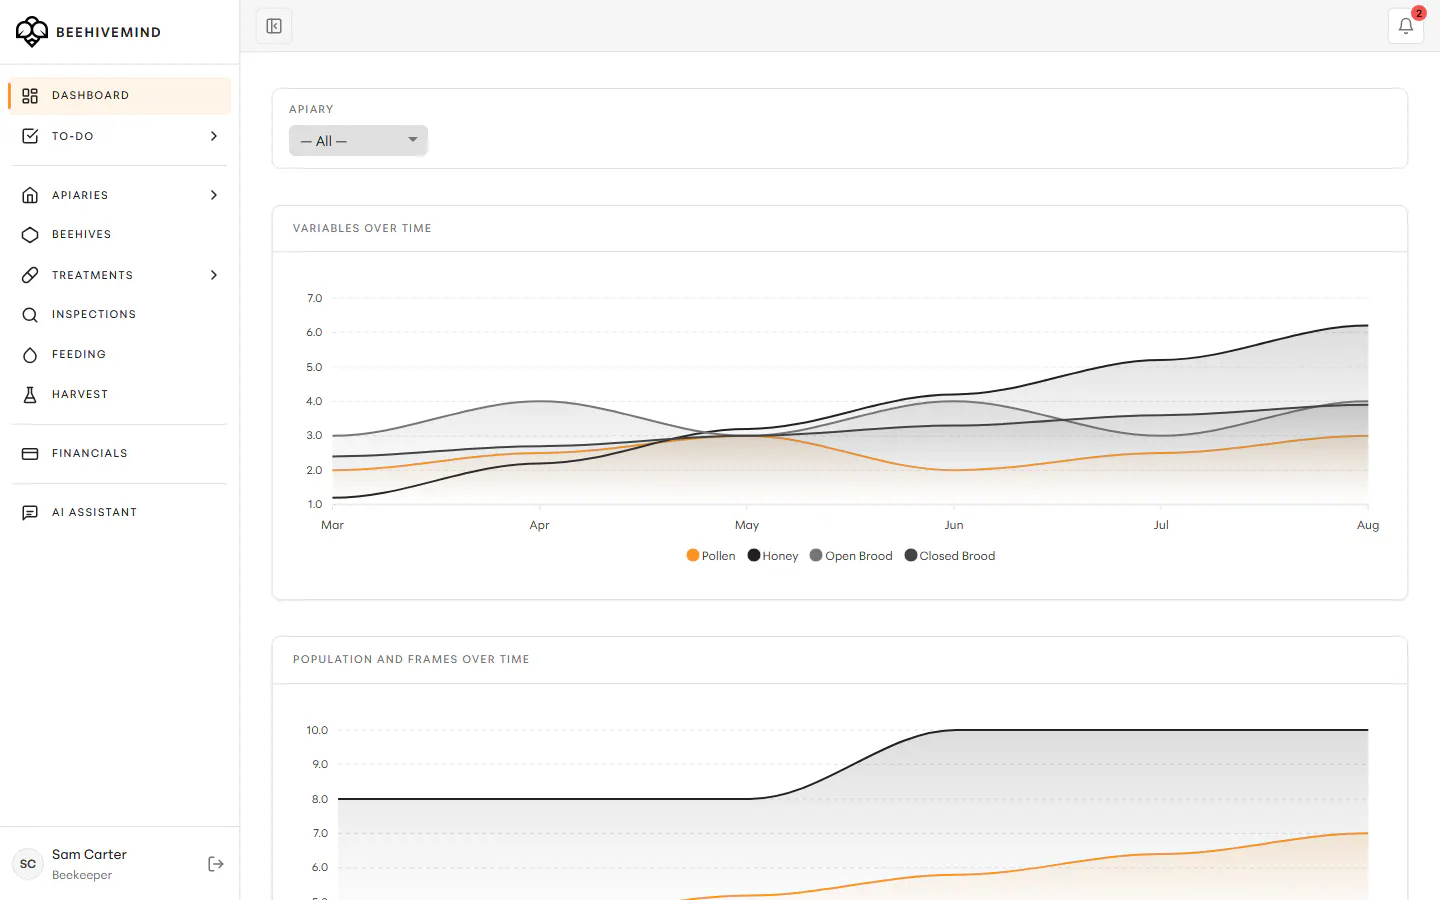Viewport: 1440px width, 900px height.
Task: Click the 10.0 y-axis value in Population chart
Action: tap(317, 731)
